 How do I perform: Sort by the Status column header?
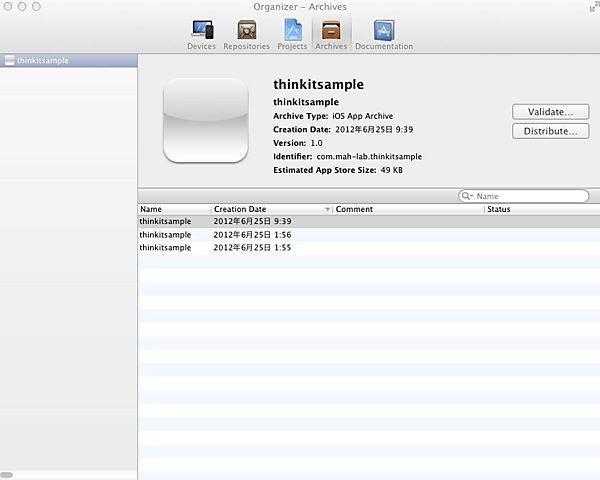pos(540,209)
